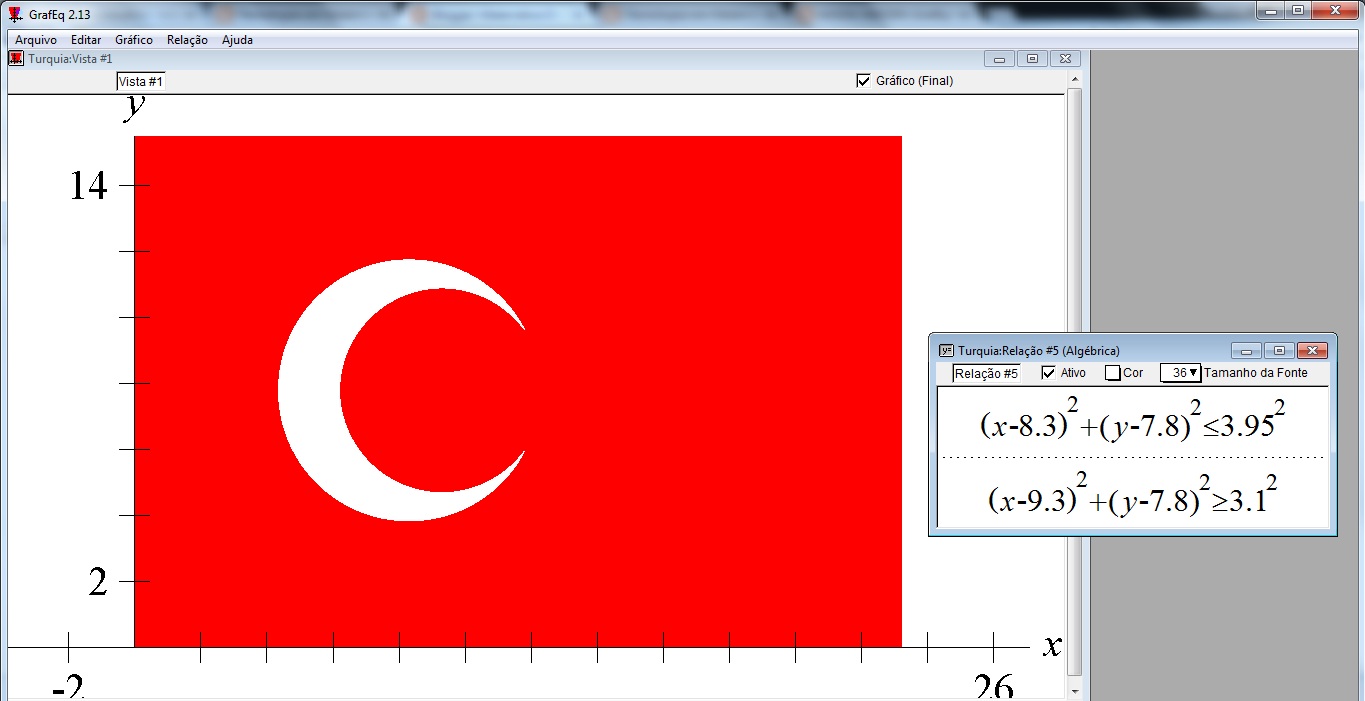Screen dimensions: 1365x701
Task: Close the GrafEq main window
Action: click(1336, 10)
